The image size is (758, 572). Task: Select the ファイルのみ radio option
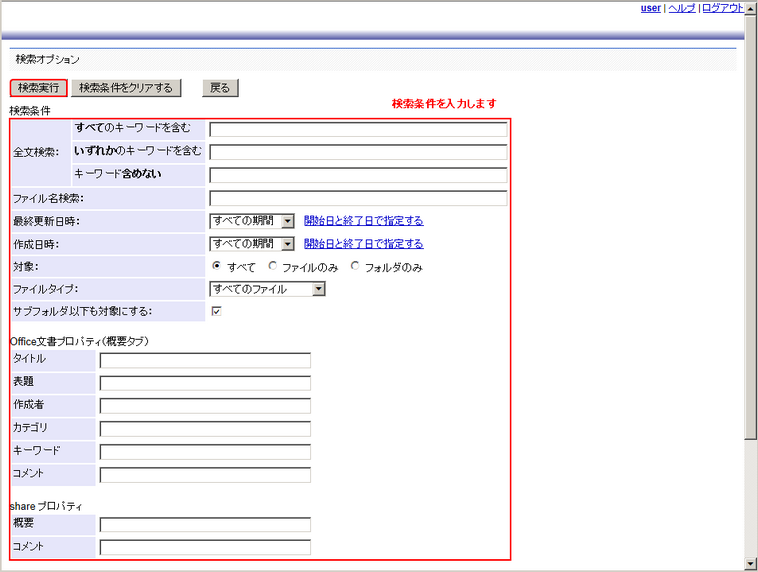(273, 266)
